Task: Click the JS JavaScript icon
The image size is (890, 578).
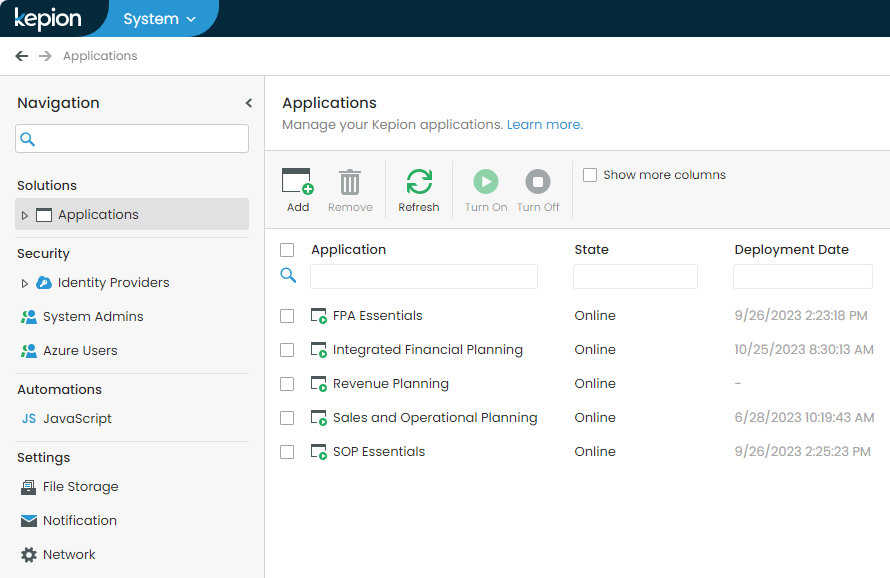Action: click(29, 418)
